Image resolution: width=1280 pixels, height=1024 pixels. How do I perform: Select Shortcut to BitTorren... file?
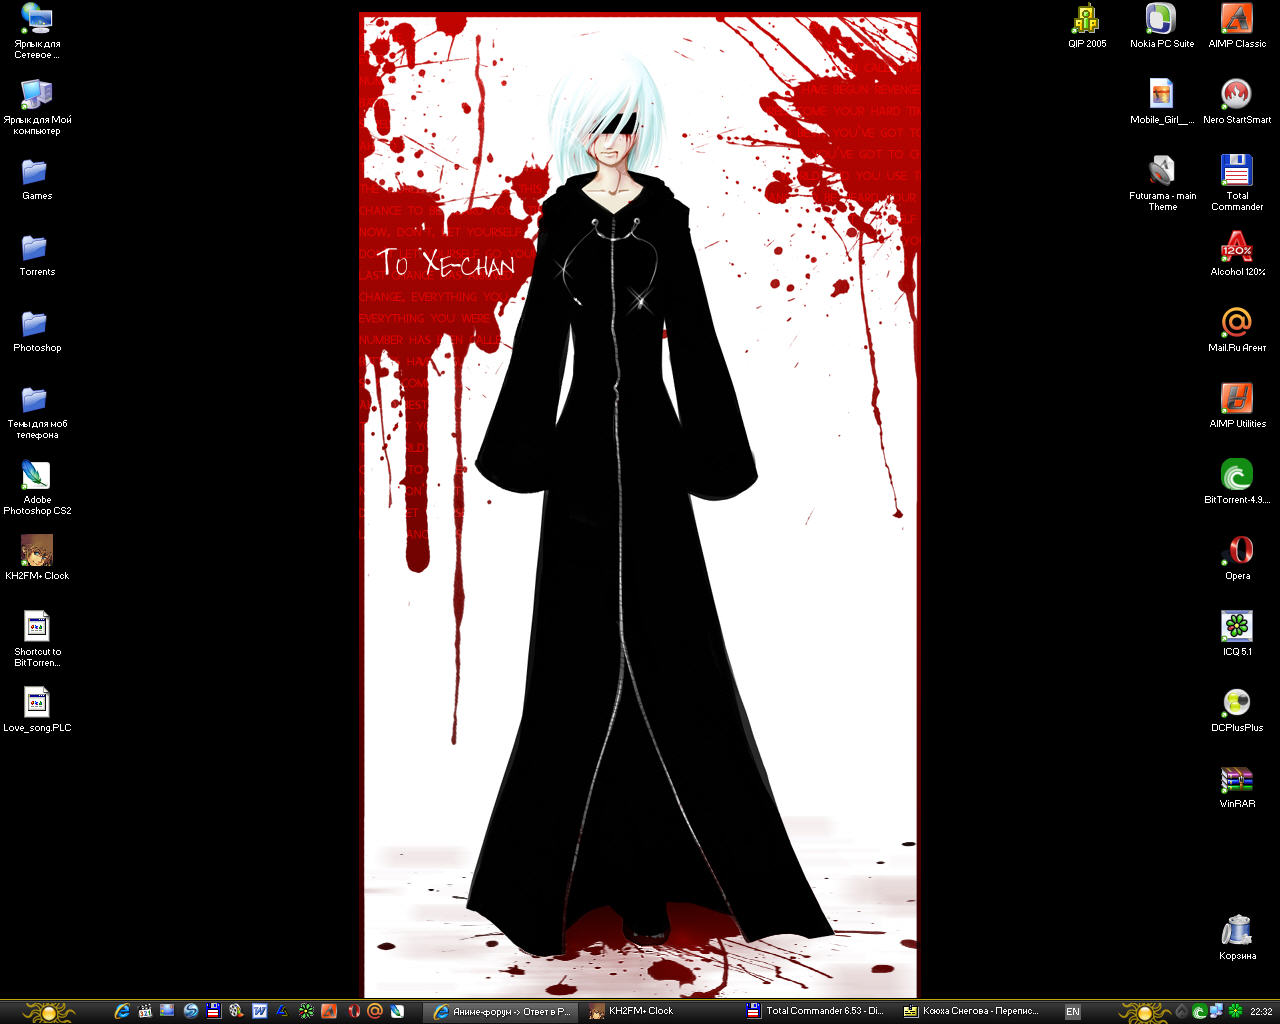(37, 638)
